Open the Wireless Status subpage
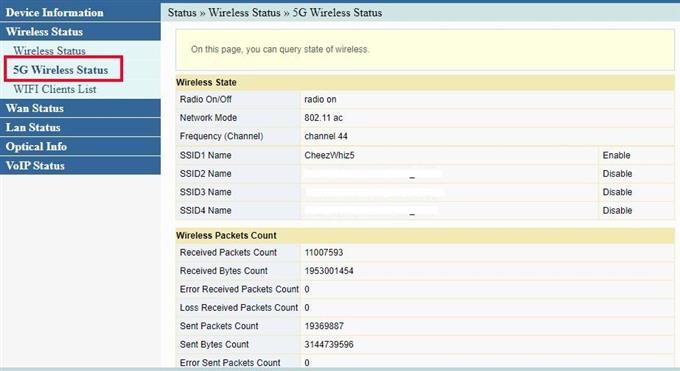Image resolution: width=680 pixels, height=371 pixels. 49,51
